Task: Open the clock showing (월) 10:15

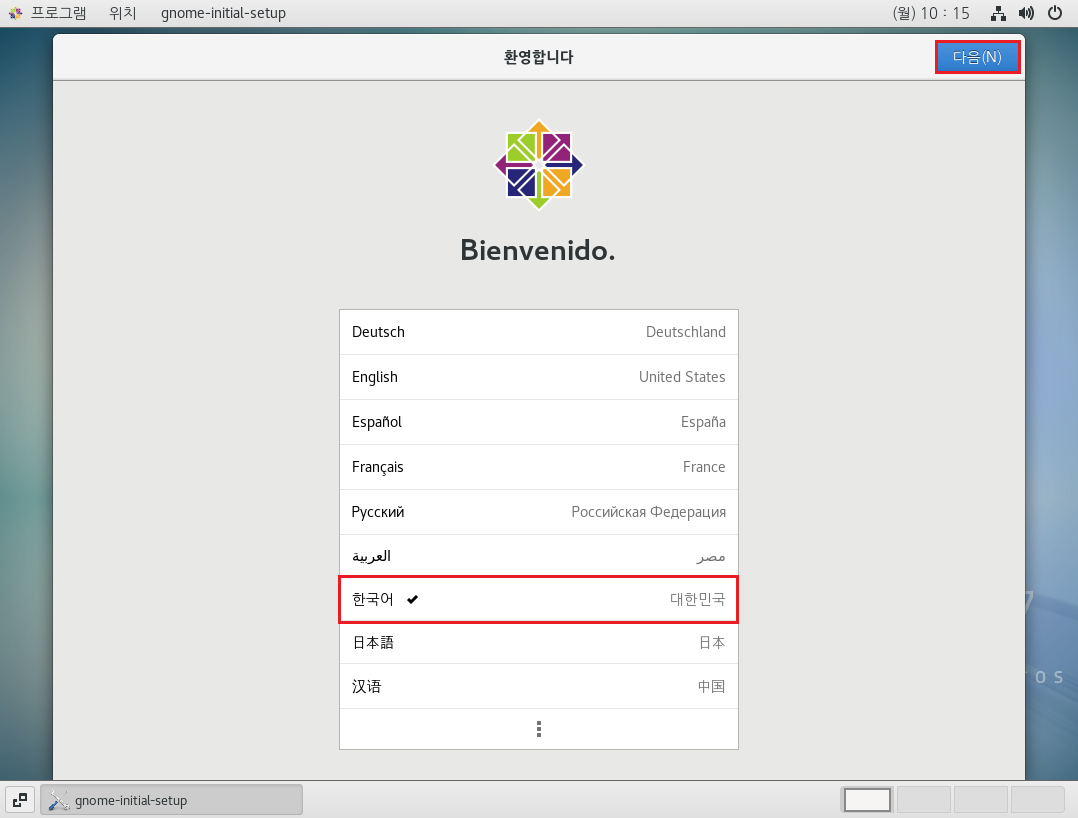Action: coord(931,13)
